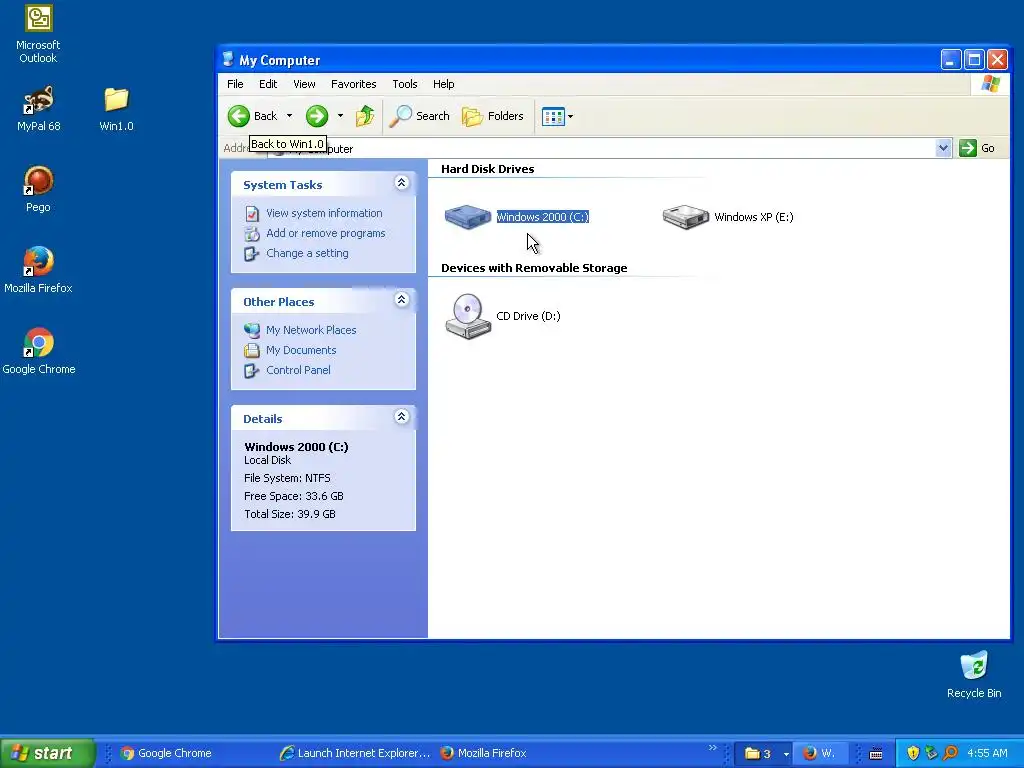This screenshot has height=768, width=1024.
Task: Open the View menu
Action: [304, 84]
